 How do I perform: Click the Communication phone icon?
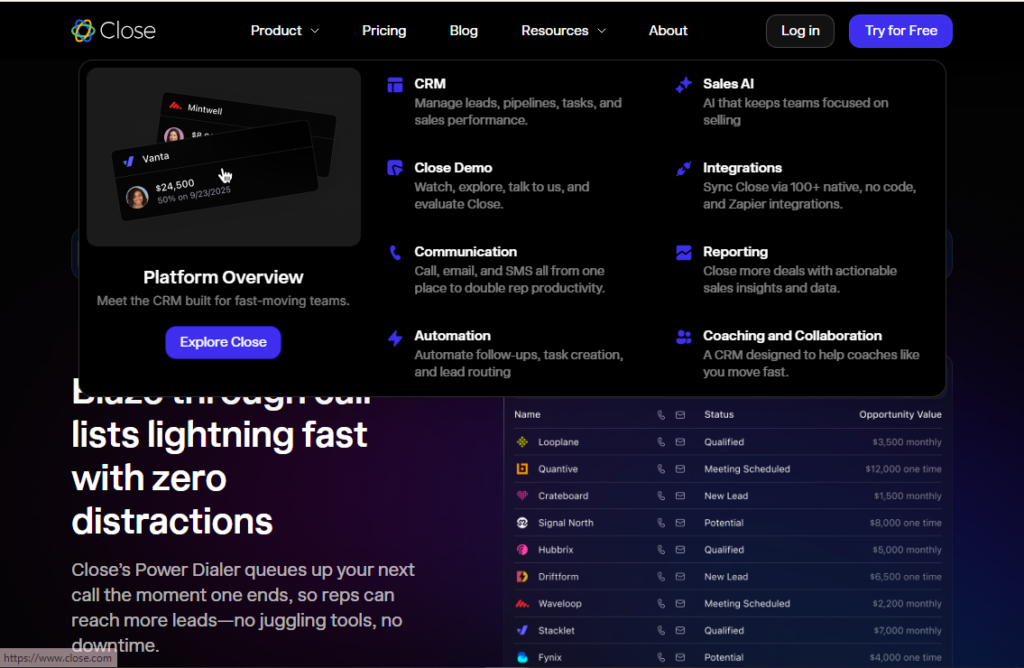coord(395,253)
